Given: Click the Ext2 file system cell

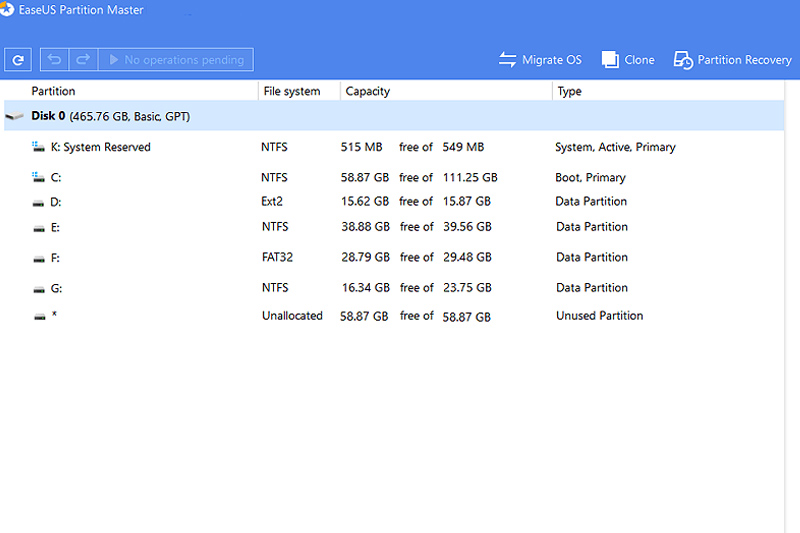Looking at the screenshot, I should tap(271, 201).
